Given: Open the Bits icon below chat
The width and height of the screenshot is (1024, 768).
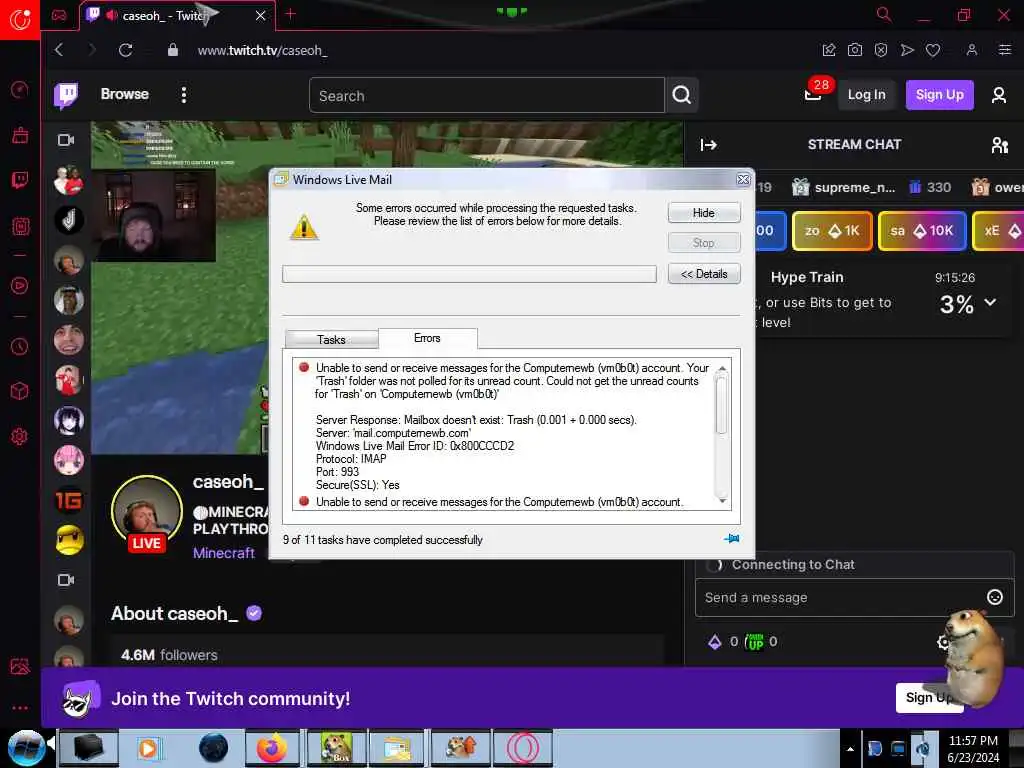Looking at the screenshot, I should point(715,642).
